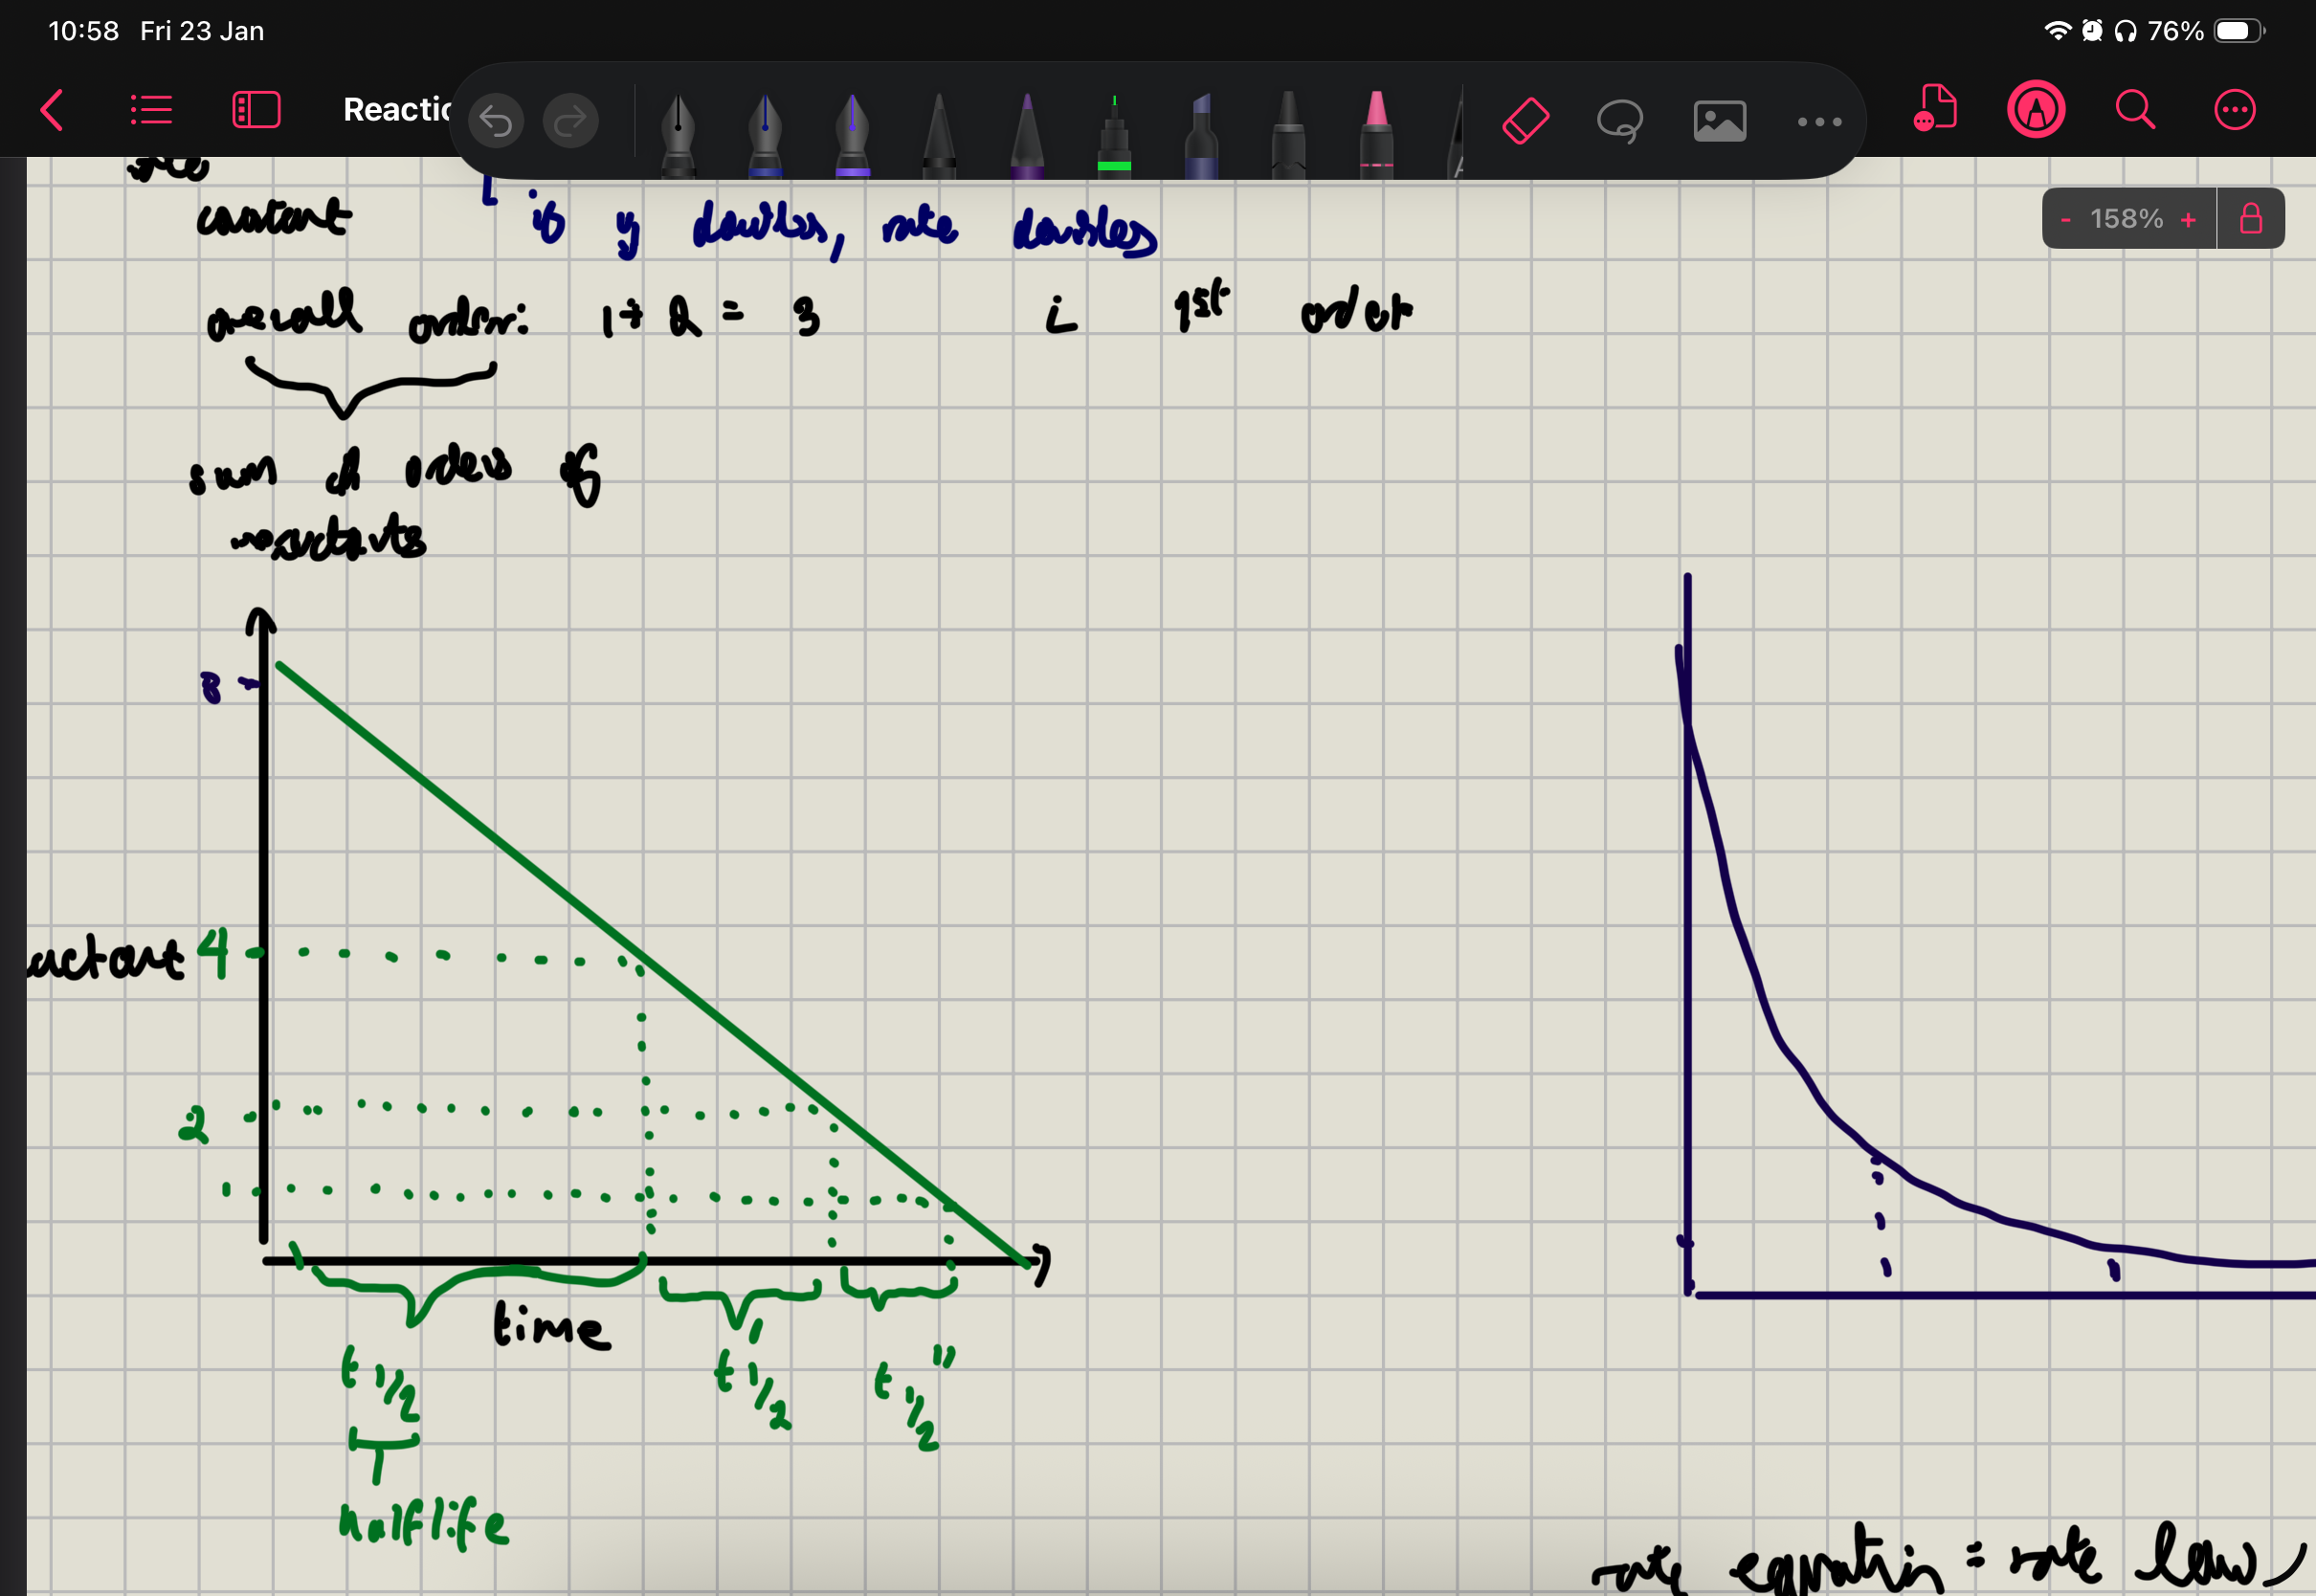Activate the eraser tool

click(1525, 122)
